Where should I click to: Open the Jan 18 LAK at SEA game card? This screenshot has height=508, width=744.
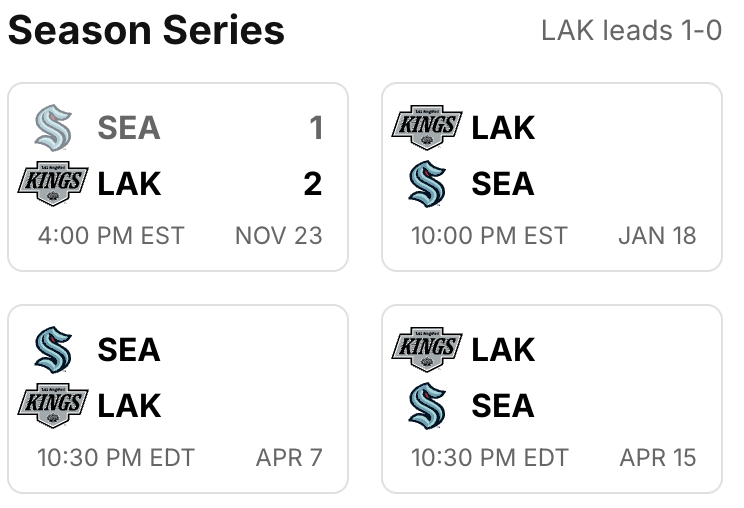[552, 177]
